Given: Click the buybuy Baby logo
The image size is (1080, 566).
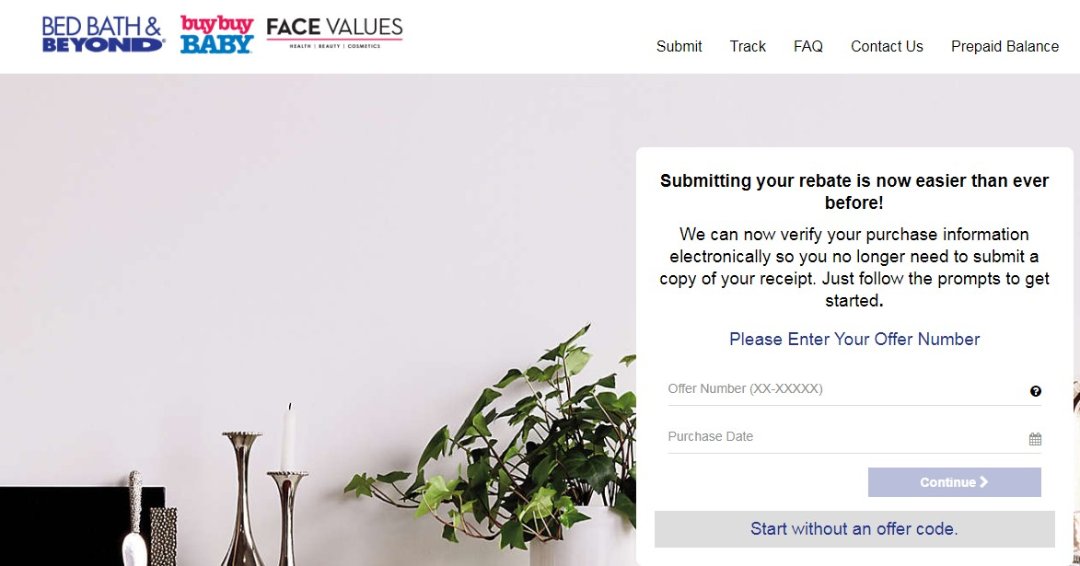Looking at the screenshot, I should coord(216,34).
